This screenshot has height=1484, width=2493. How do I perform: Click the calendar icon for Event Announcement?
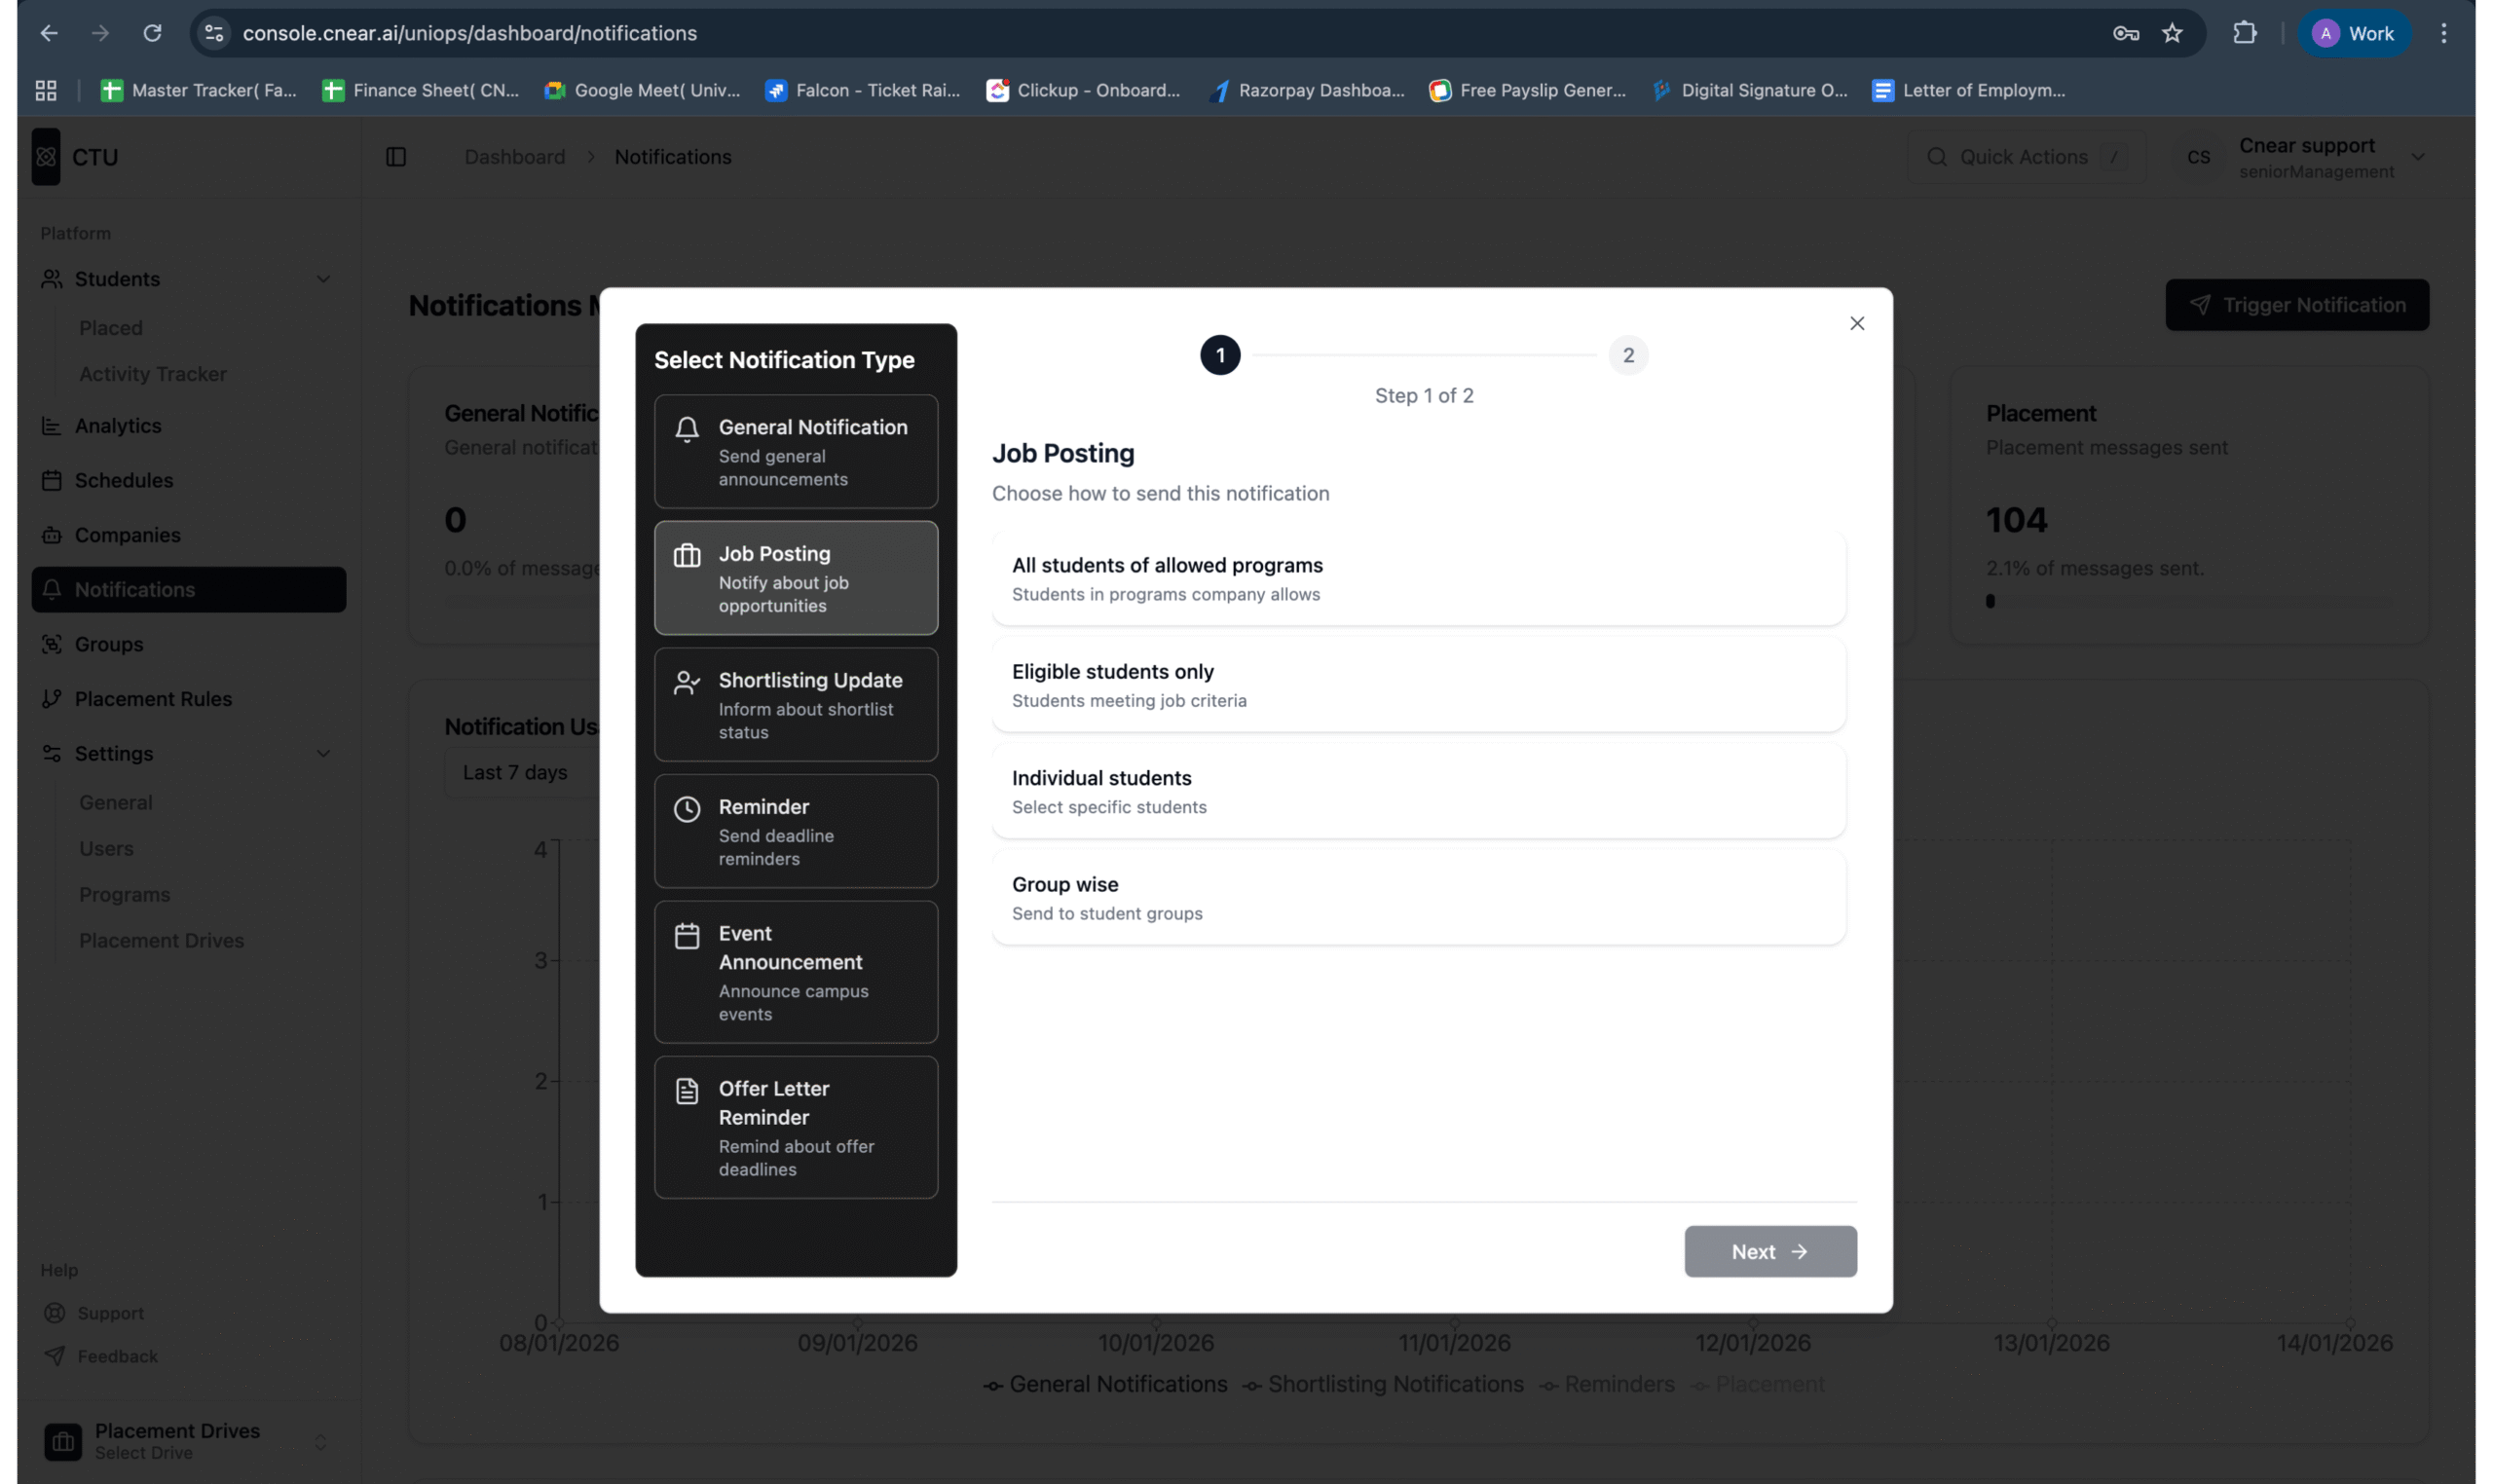point(687,936)
